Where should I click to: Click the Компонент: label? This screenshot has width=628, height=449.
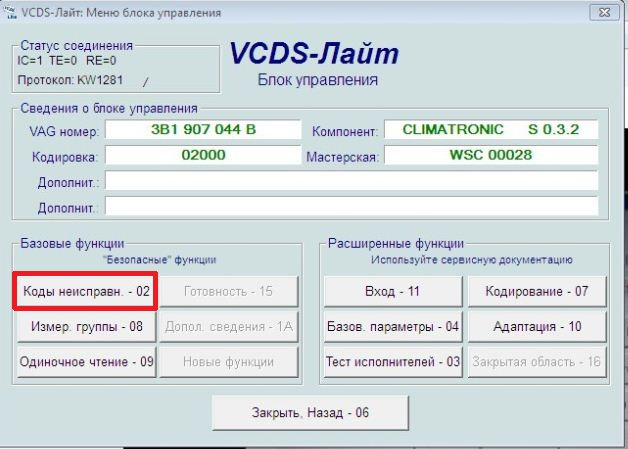345,131
